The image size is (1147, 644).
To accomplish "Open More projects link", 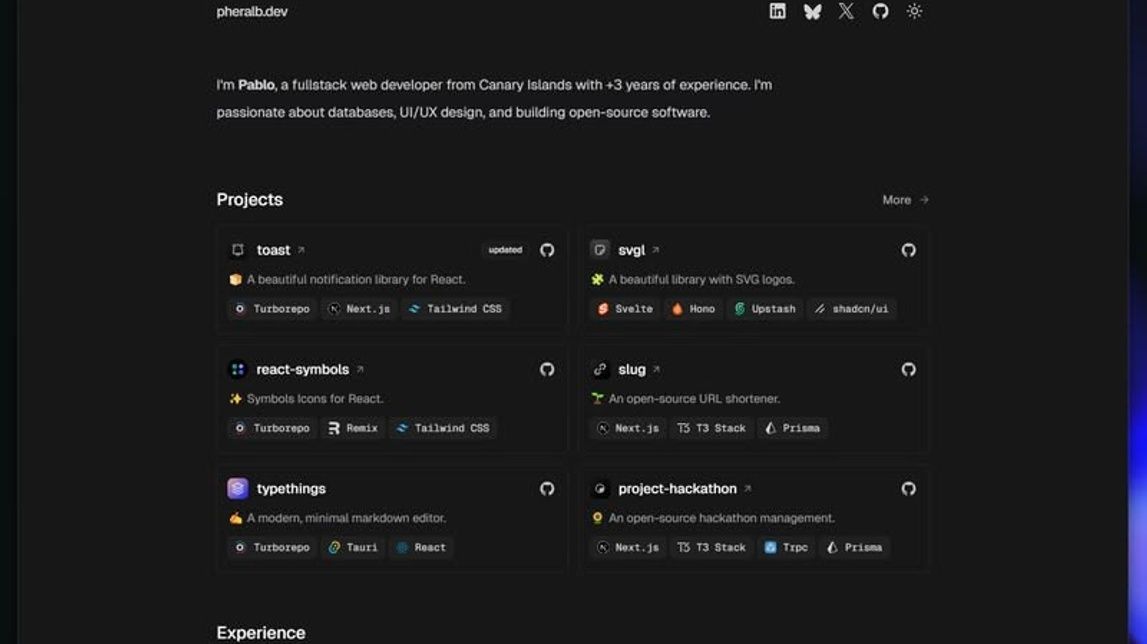I will (x=905, y=200).
